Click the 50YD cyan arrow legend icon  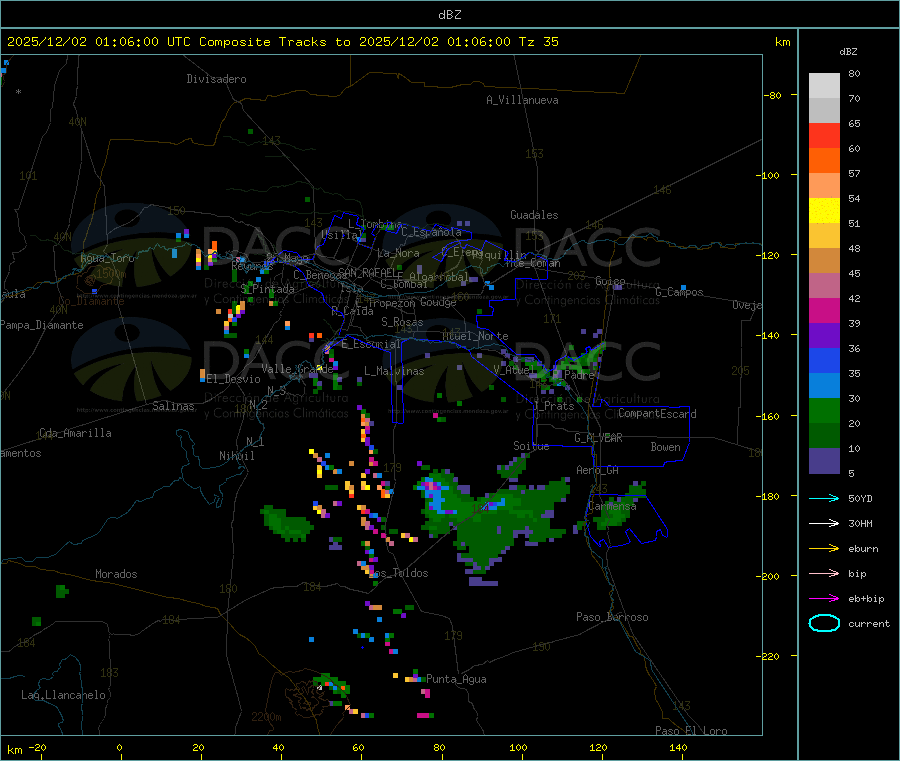(x=824, y=498)
